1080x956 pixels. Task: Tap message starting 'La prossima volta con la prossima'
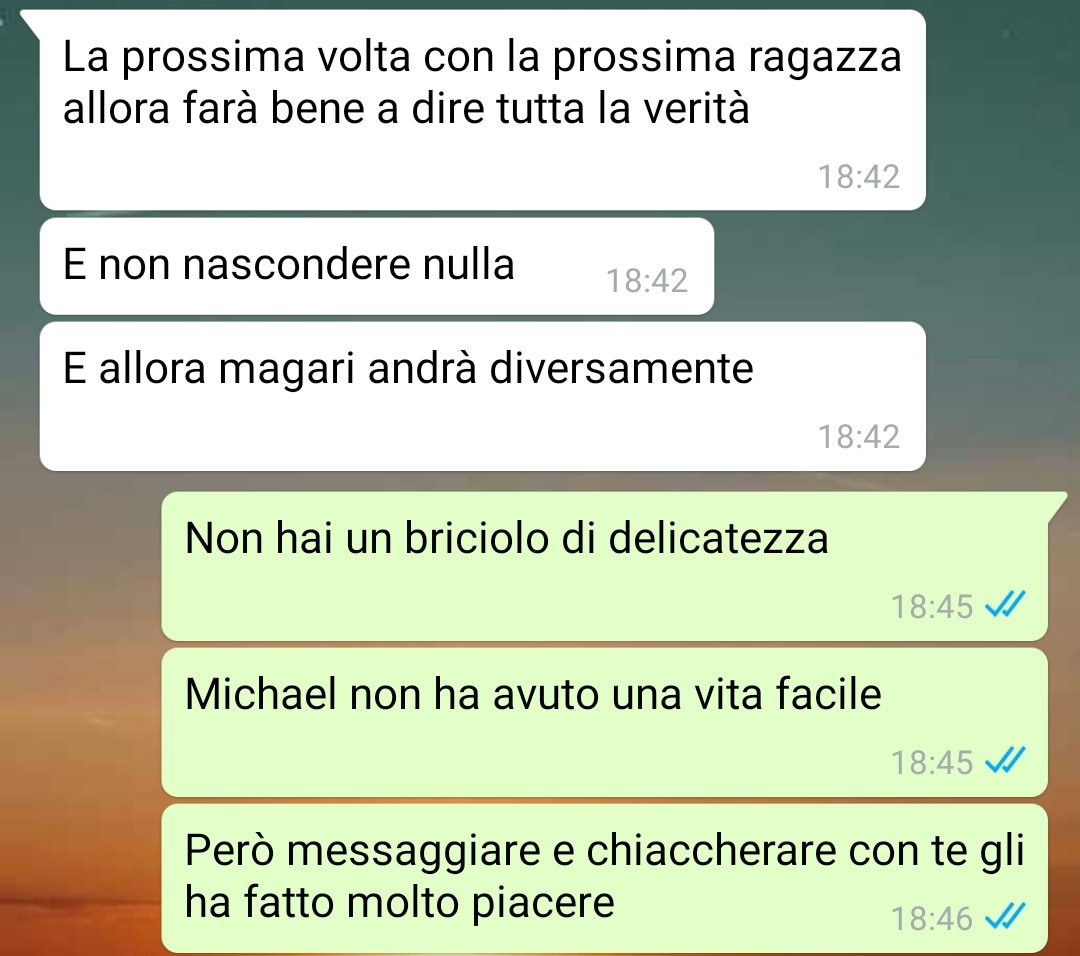(x=482, y=110)
